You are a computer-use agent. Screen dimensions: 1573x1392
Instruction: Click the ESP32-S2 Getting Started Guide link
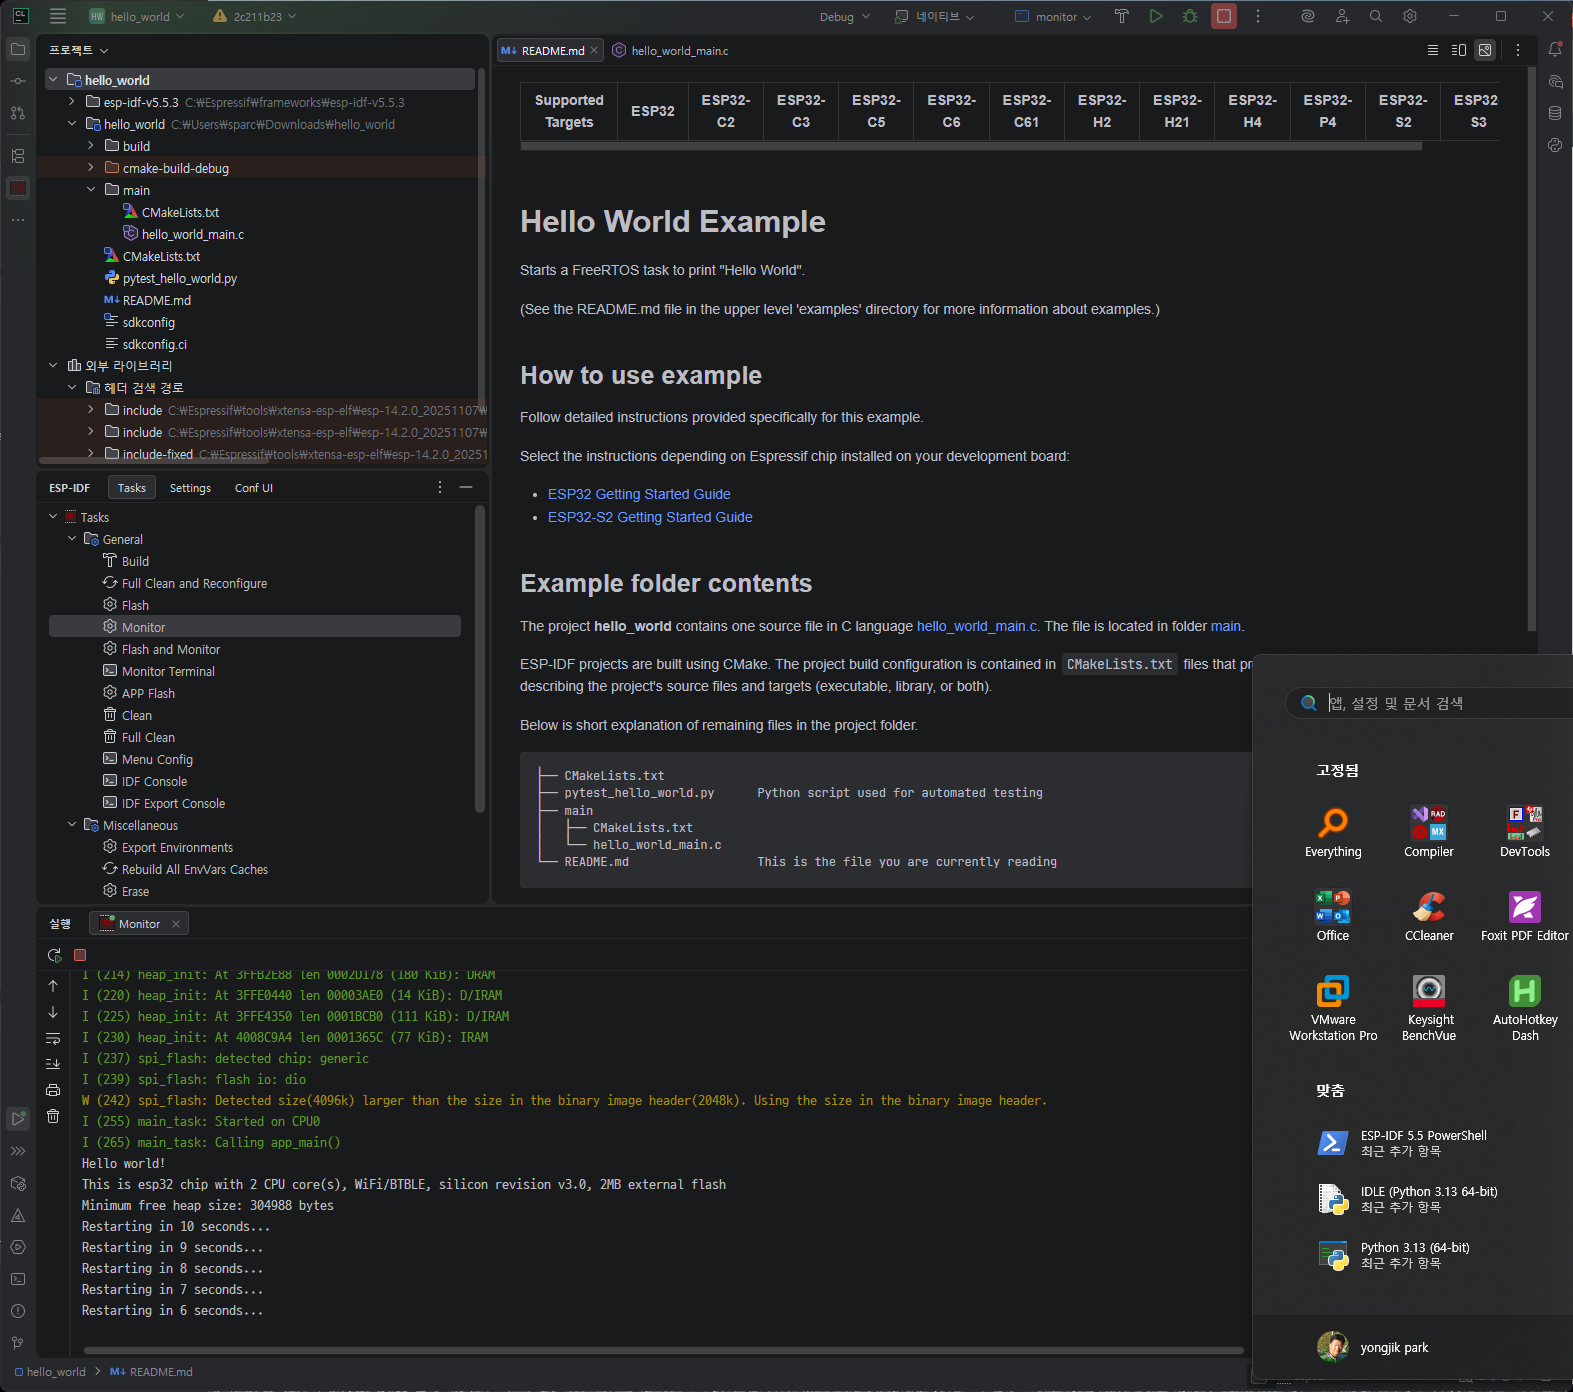coord(649,517)
